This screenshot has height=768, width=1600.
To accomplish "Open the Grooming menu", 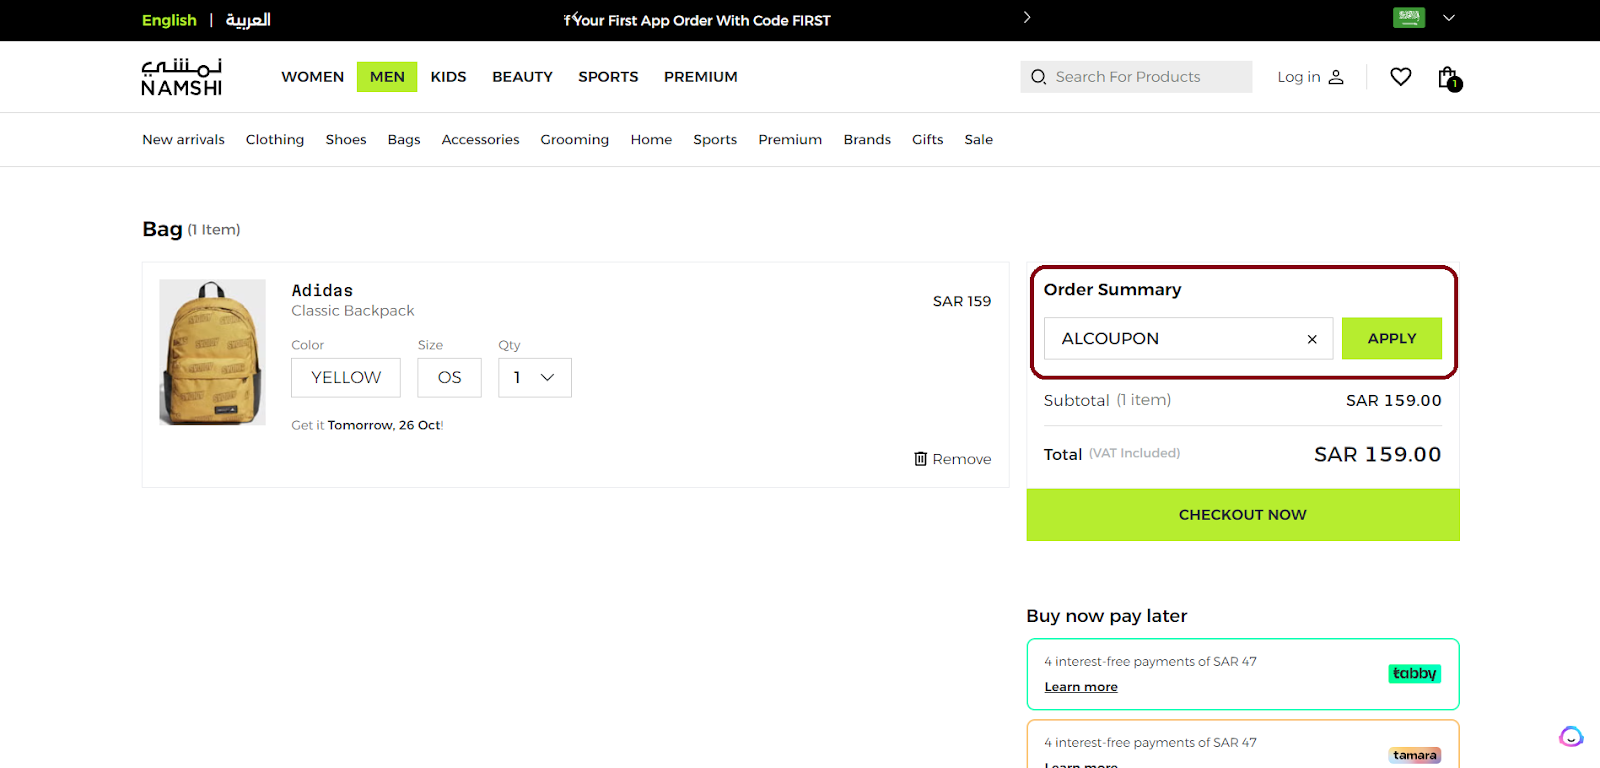I will click(574, 140).
